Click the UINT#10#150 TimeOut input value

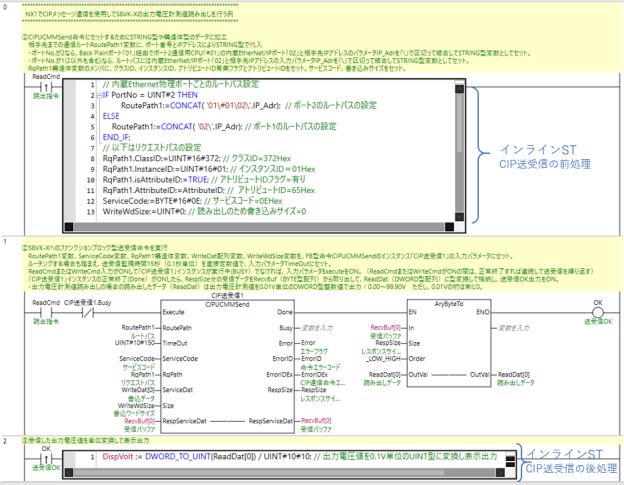(135, 343)
